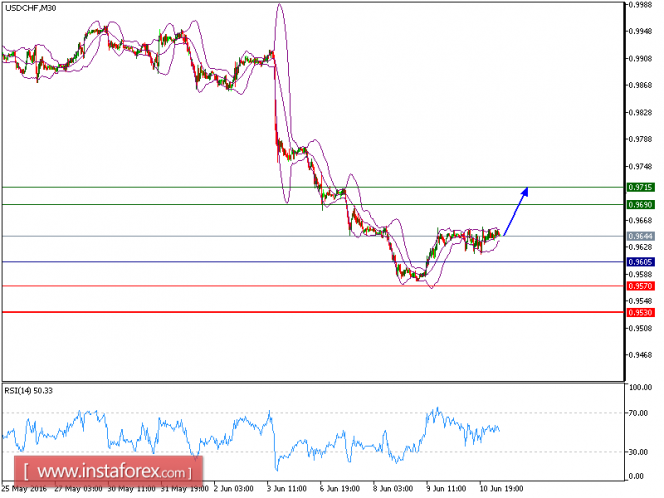Click the 0.9908 price axis value
Image resolution: width=664 pixels, height=498 pixels.
click(640, 58)
